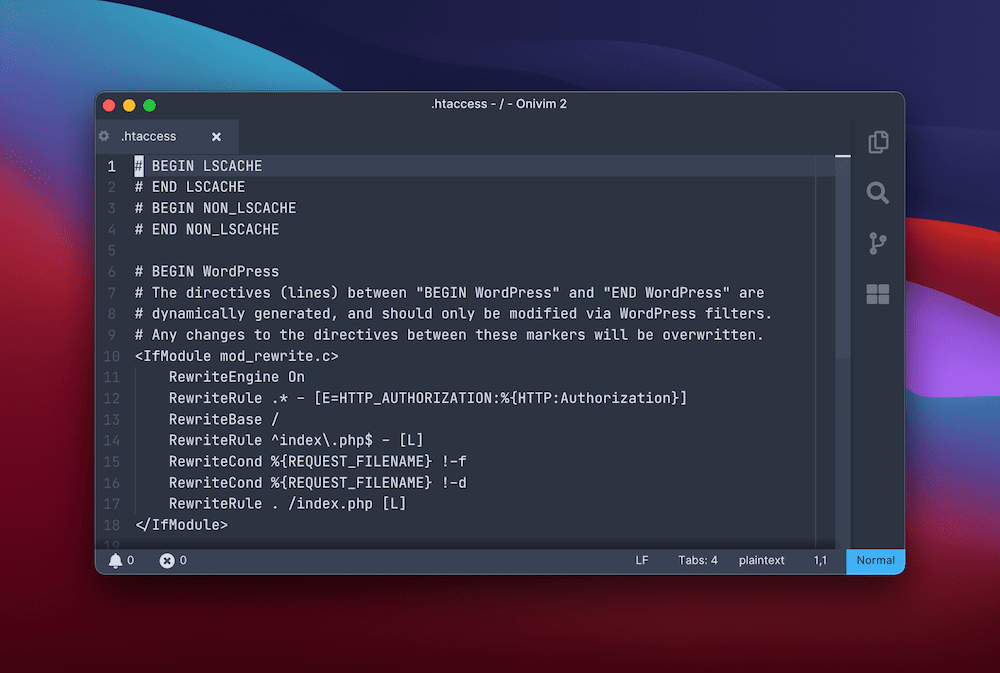
Task: Click the 1,1 cursor position indicator
Action: click(x=820, y=560)
